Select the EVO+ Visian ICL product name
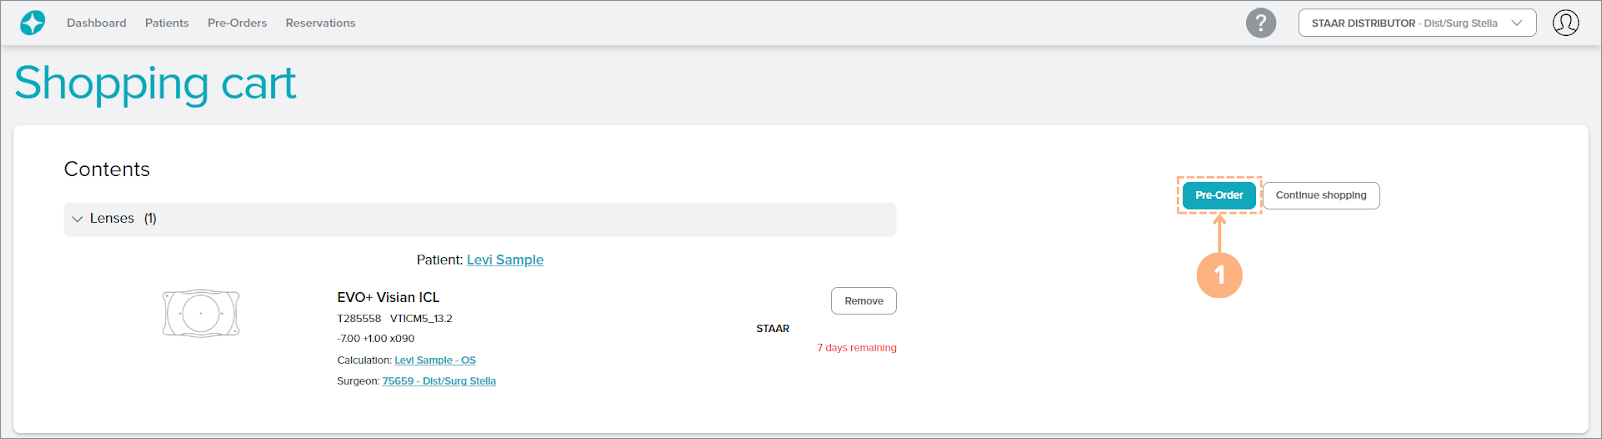 [x=388, y=297]
